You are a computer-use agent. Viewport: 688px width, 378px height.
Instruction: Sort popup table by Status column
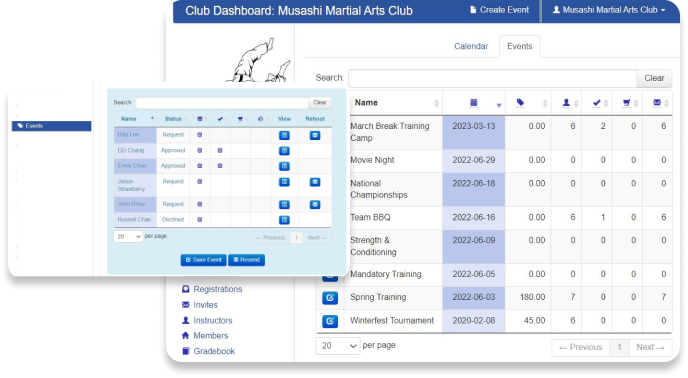click(173, 119)
